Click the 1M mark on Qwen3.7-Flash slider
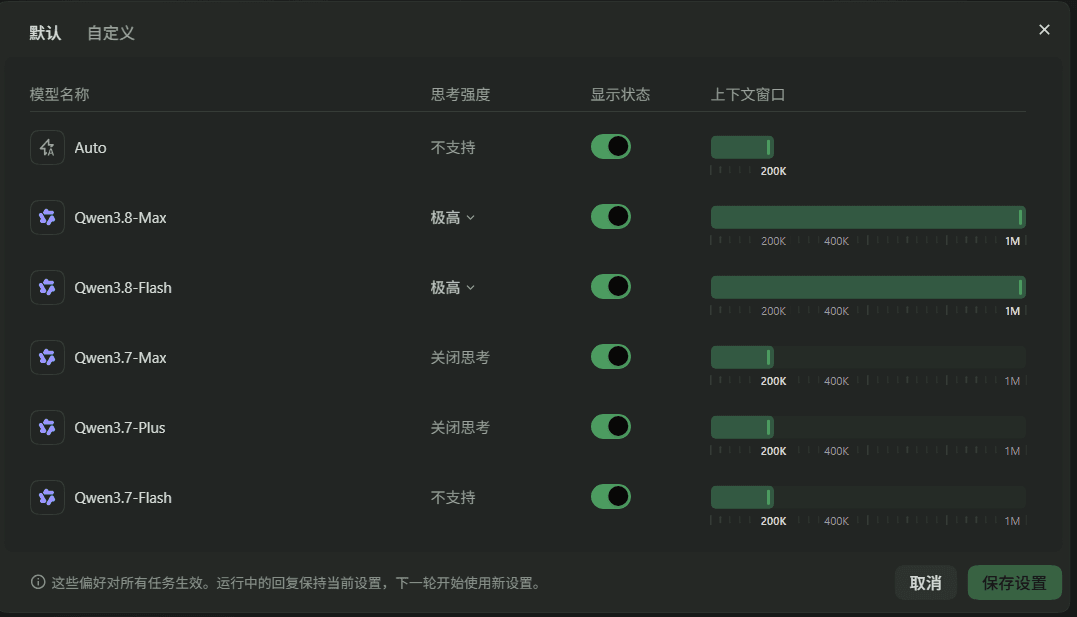This screenshot has height=617, width=1077. pos(1012,521)
